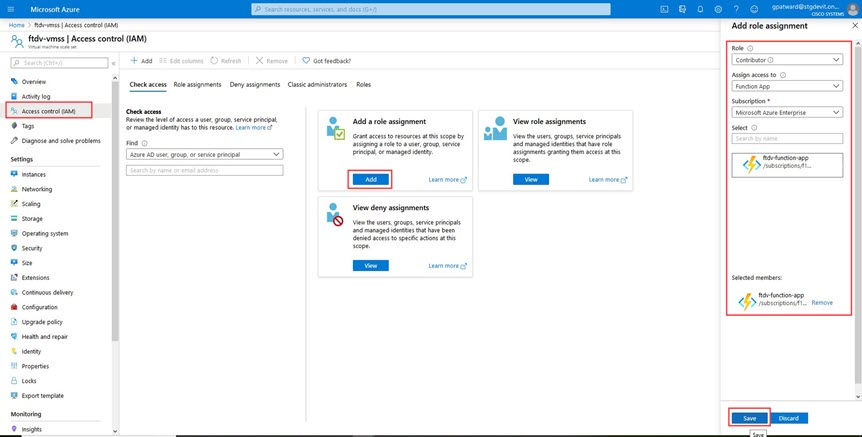Viewport: 862px width, 437px height.
Task: Click Remove in the toolbar
Action: coord(272,60)
